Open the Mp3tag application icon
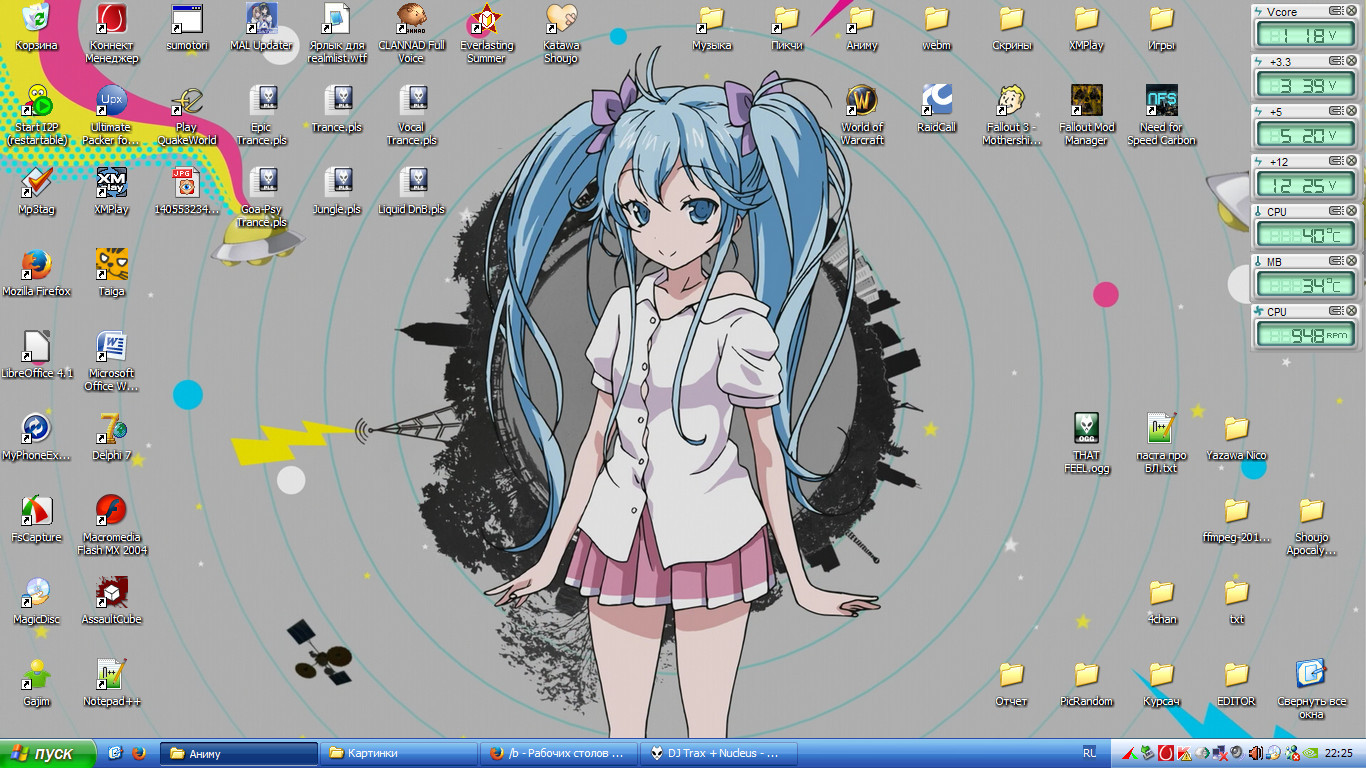The width and height of the screenshot is (1366, 768). click(x=36, y=191)
